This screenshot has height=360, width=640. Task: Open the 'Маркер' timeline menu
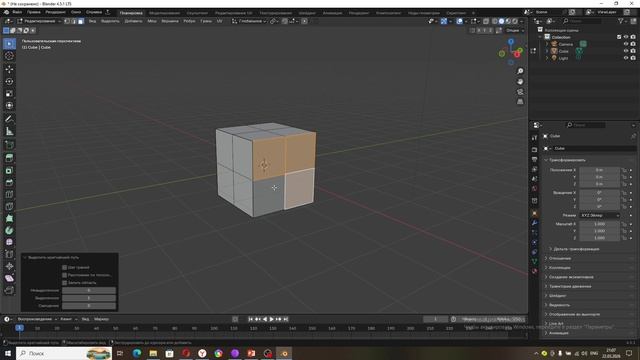(x=101, y=319)
